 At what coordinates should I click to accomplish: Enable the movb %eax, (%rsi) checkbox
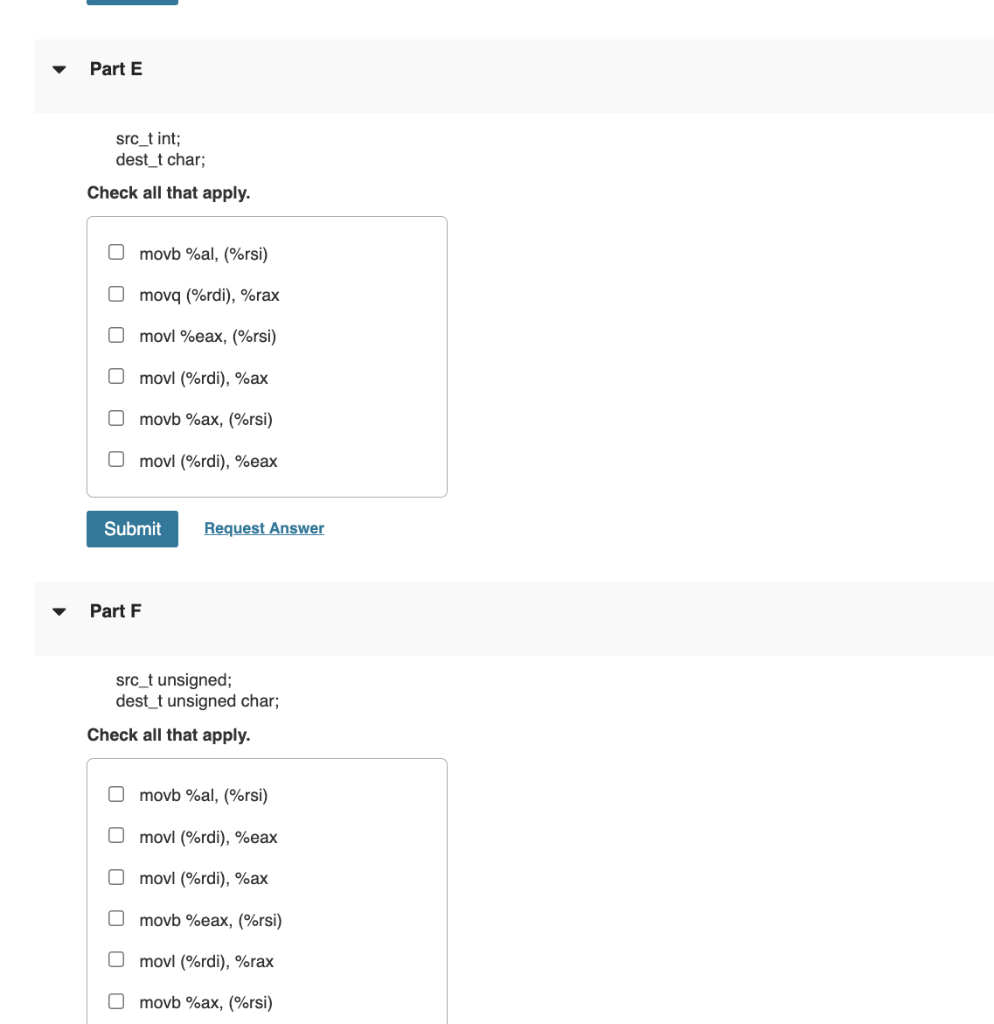coord(116,919)
